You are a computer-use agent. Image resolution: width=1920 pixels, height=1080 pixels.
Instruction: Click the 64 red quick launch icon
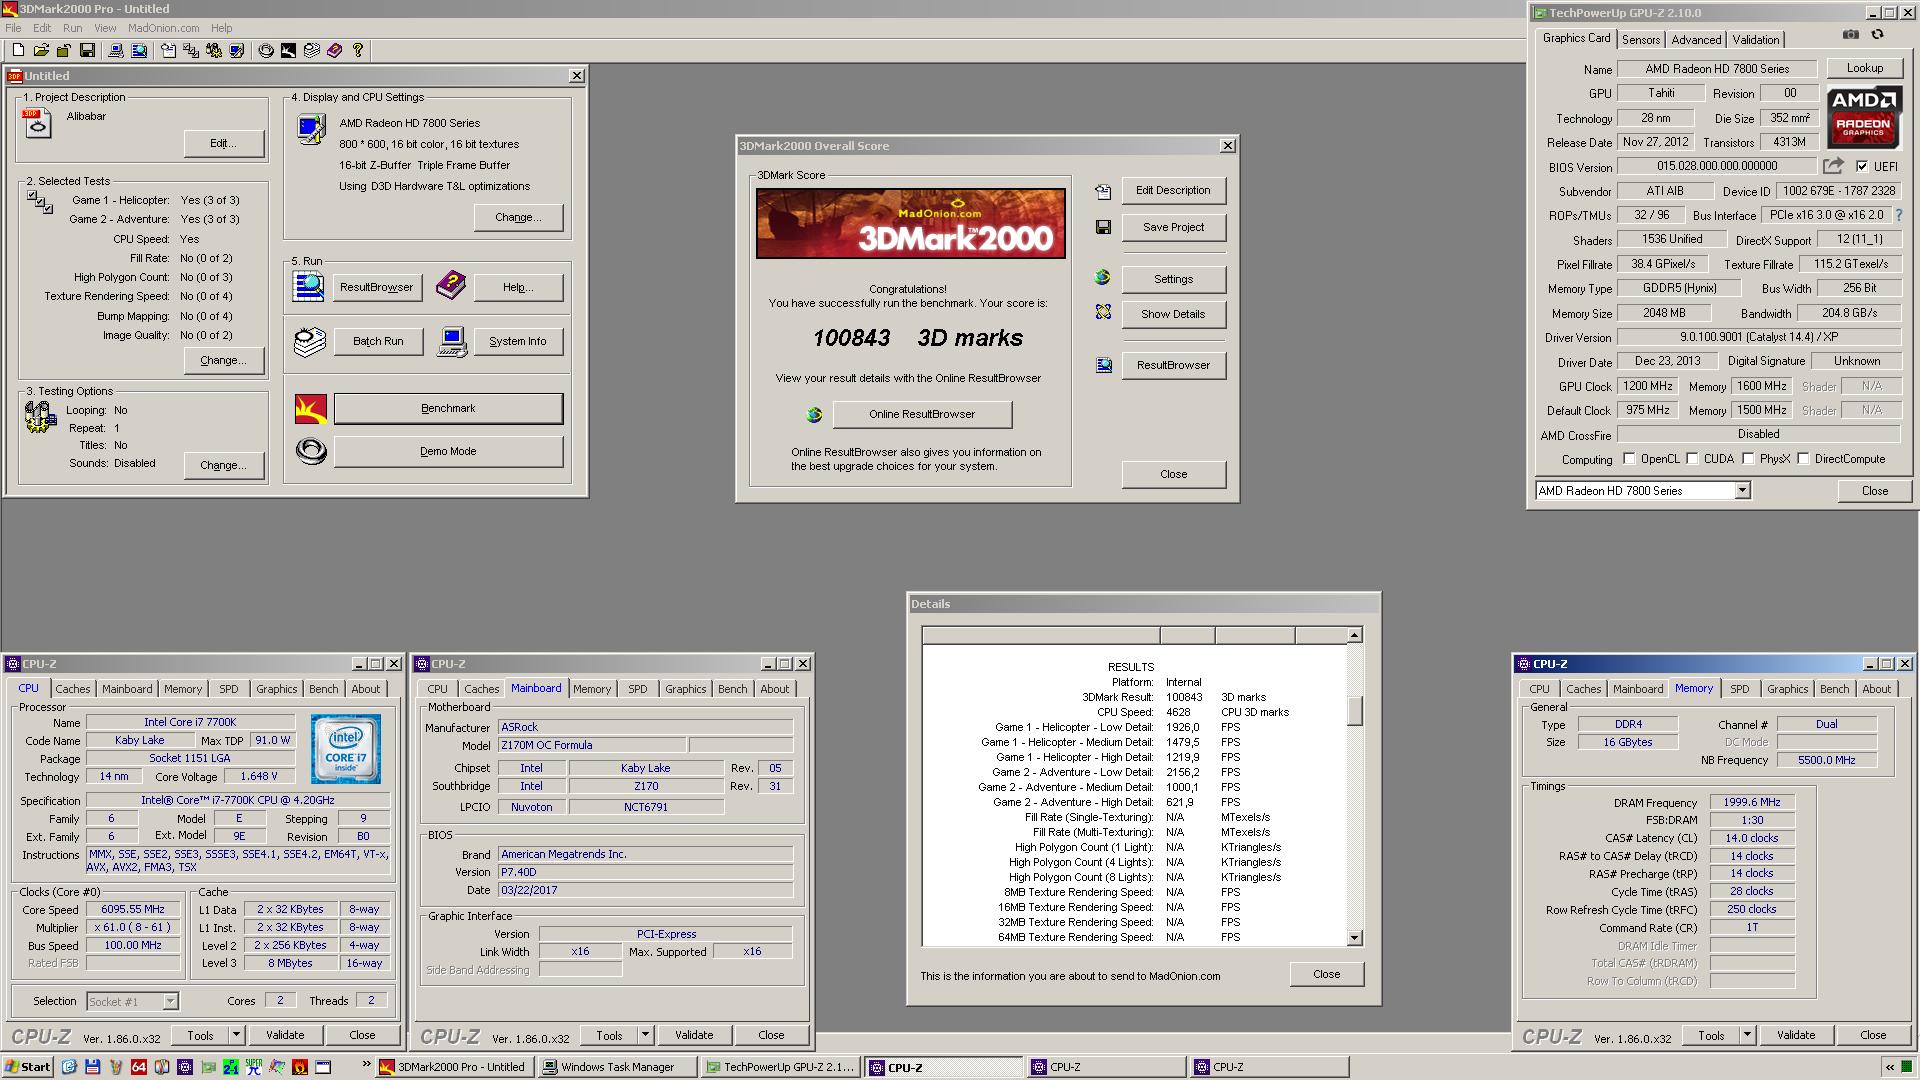coord(139,1067)
